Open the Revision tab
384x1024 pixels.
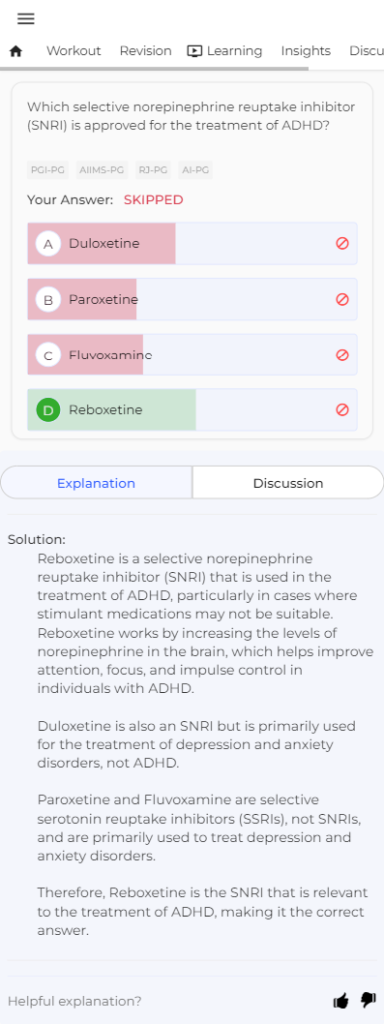pos(146,51)
